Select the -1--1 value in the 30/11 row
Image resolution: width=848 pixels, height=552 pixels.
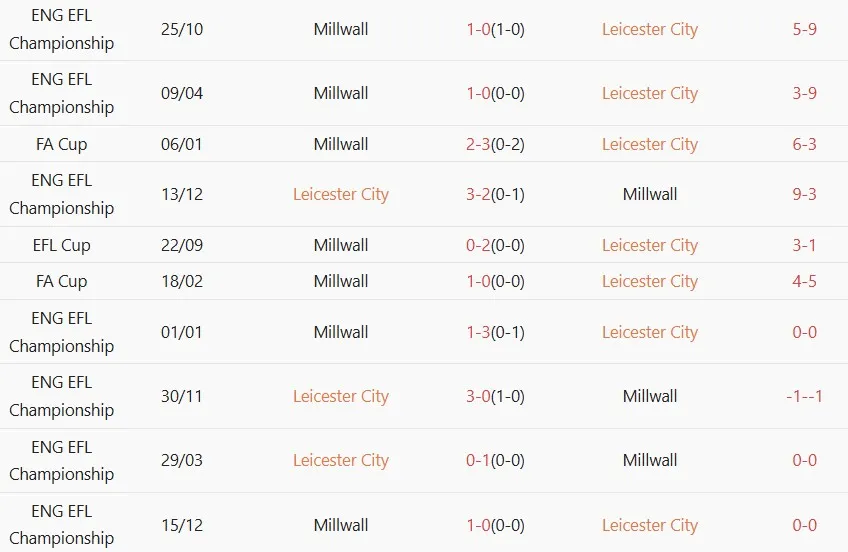(x=804, y=396)
